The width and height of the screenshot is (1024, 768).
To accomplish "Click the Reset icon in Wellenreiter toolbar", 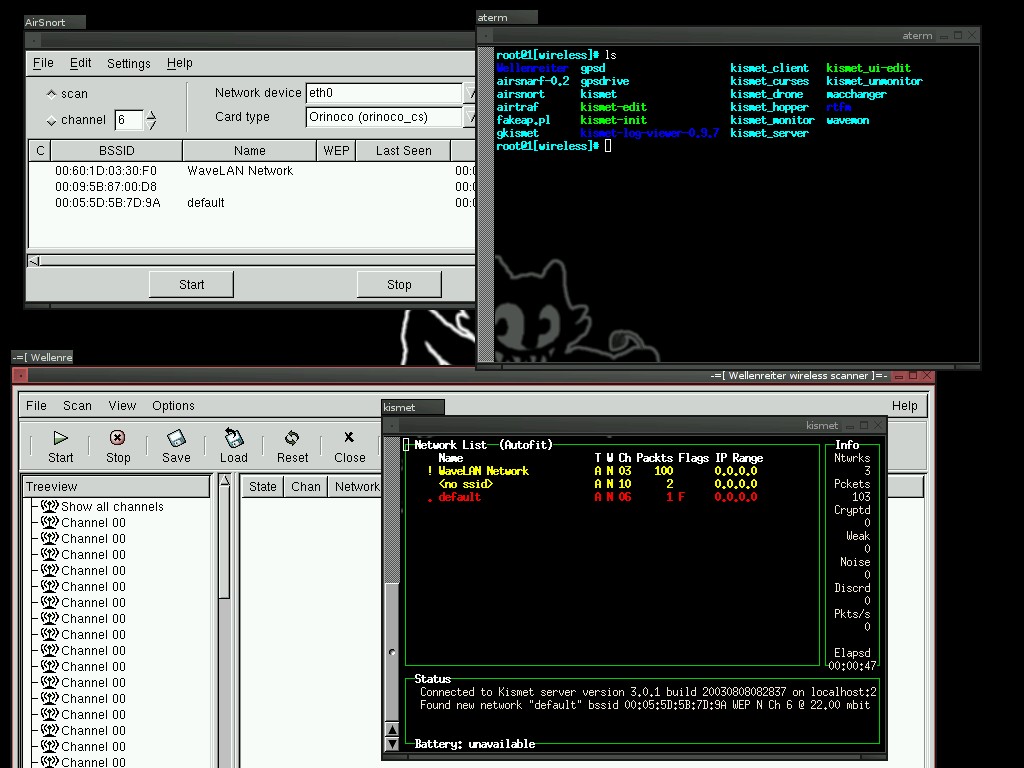I will pyautogui.click(x=292, y=438).
